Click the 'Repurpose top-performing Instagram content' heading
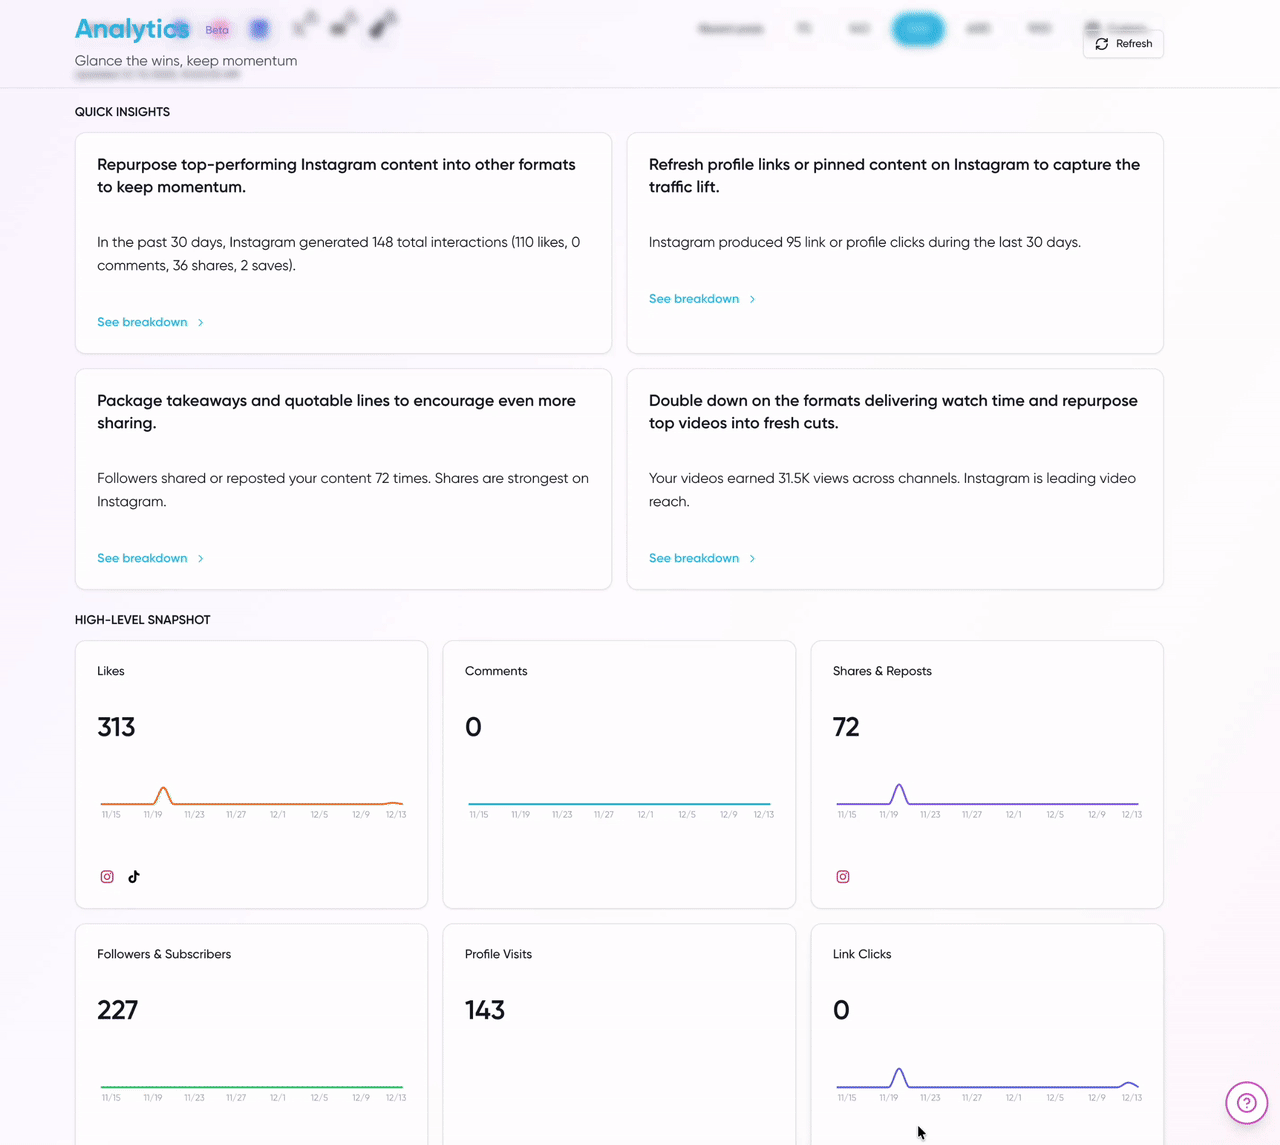The height and width of the screenshot is (1145, 1280). [336, 175]
